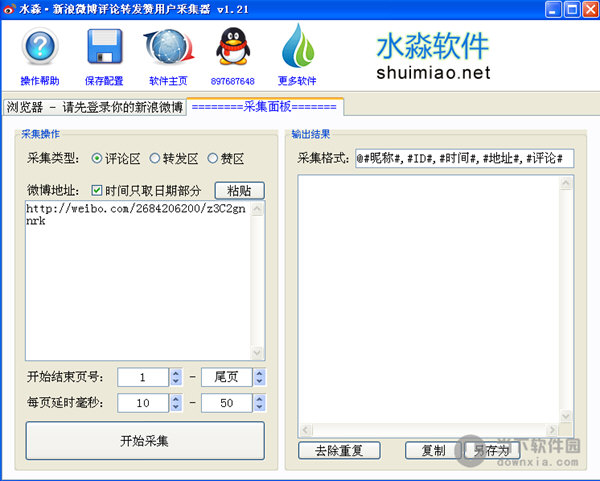Switch to the 浏览器 login tab
The height and width of the screenshot is (481, 600).
point(95,107)
